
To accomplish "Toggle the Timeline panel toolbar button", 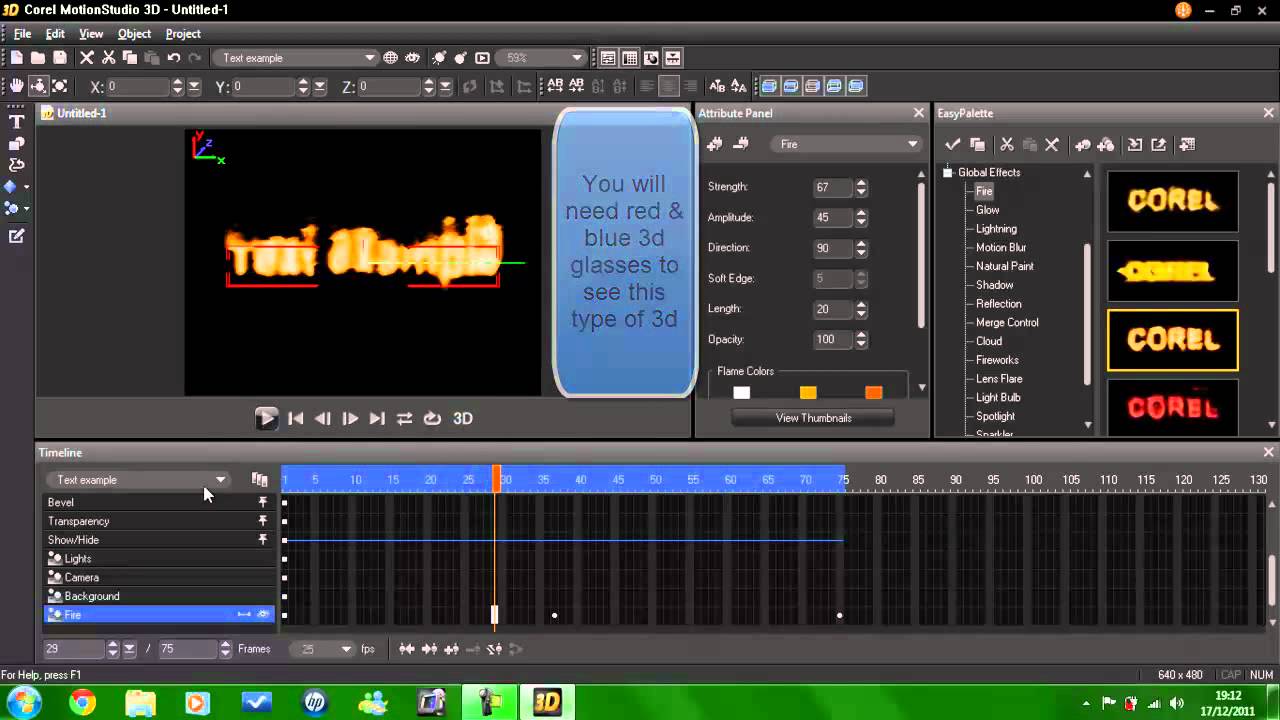I will coord(673,58).
